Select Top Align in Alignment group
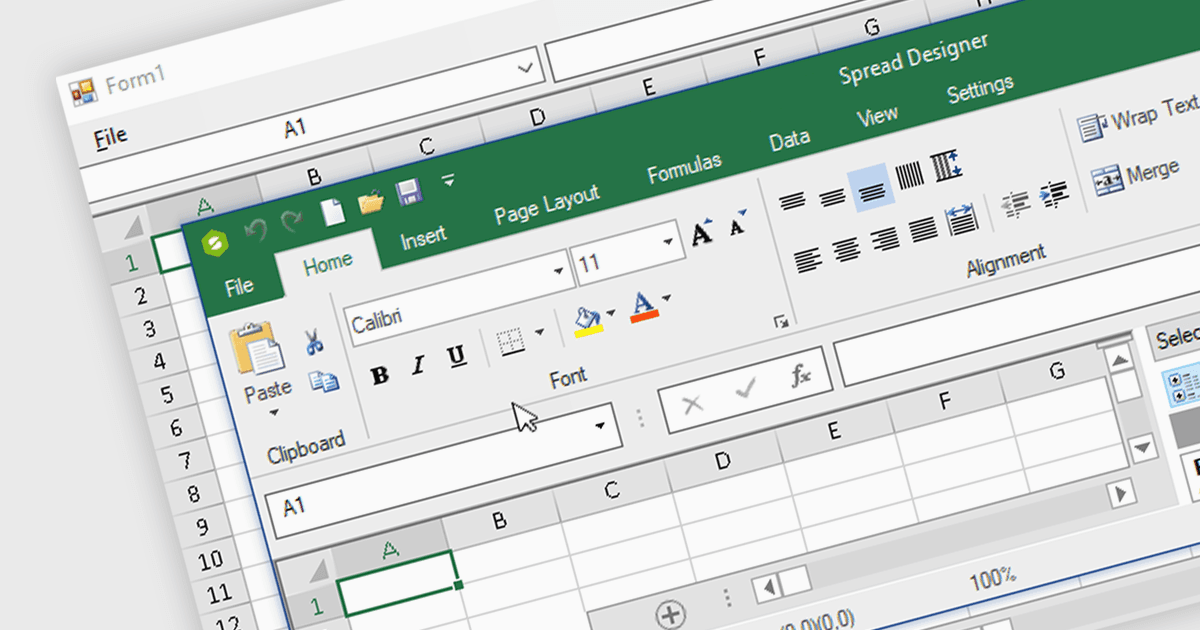Image resolution: width=1200 pixels, height=630 pixels. 792,201
